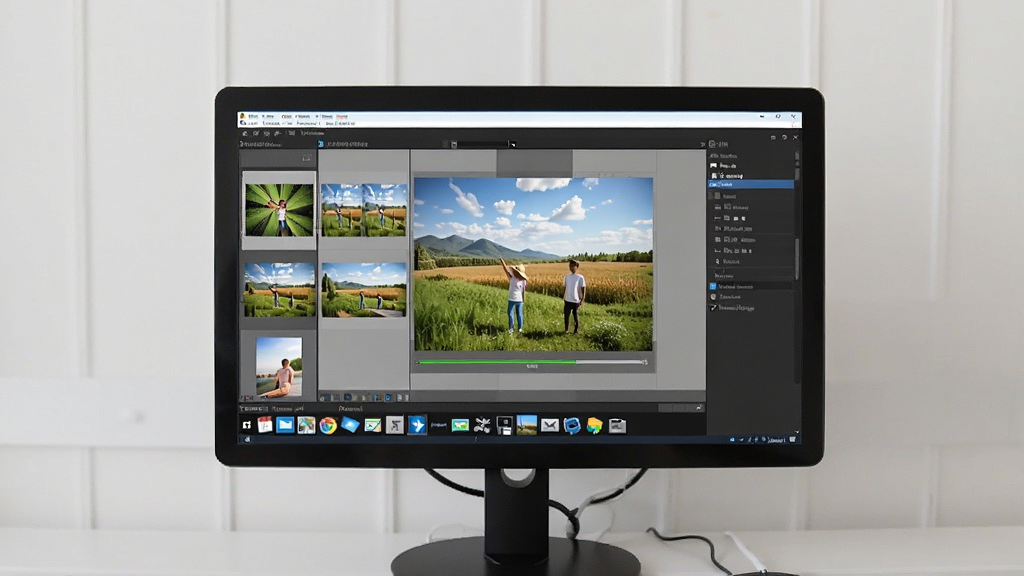Open the floppy disk taskbar icon
The height and width of the screenshot is (576, 1024).
(x=504, y=426)
